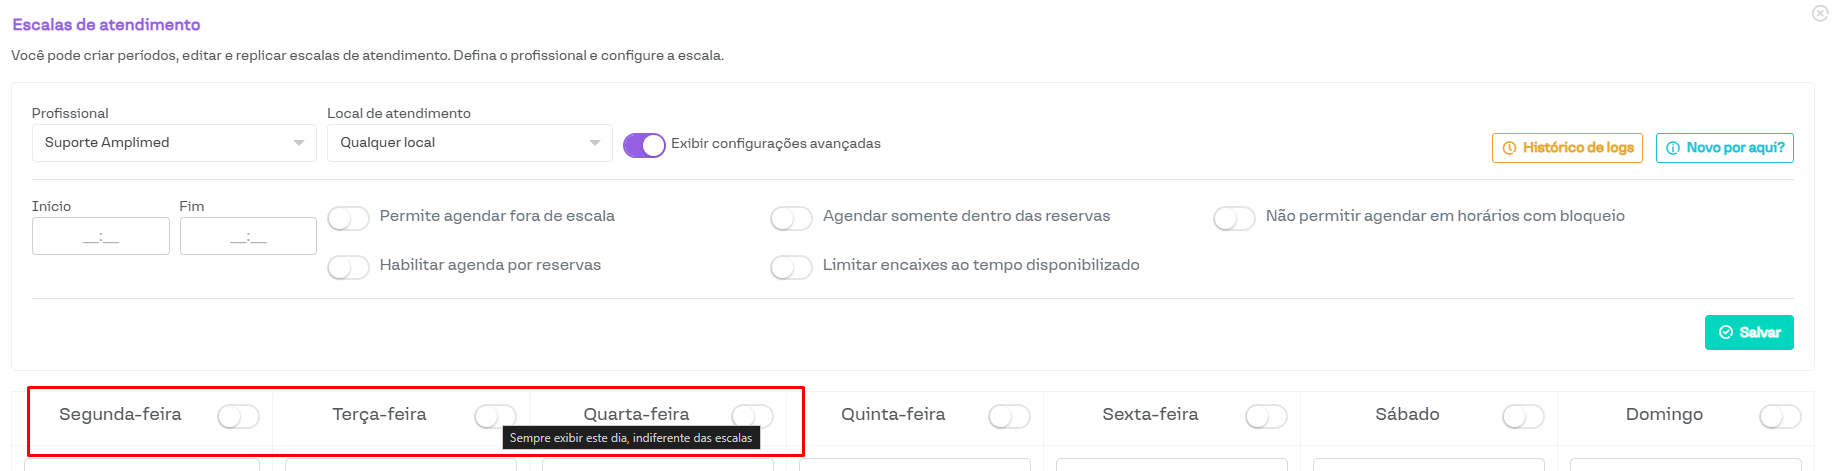Focus the Fim time field

[x=248, y=237]
